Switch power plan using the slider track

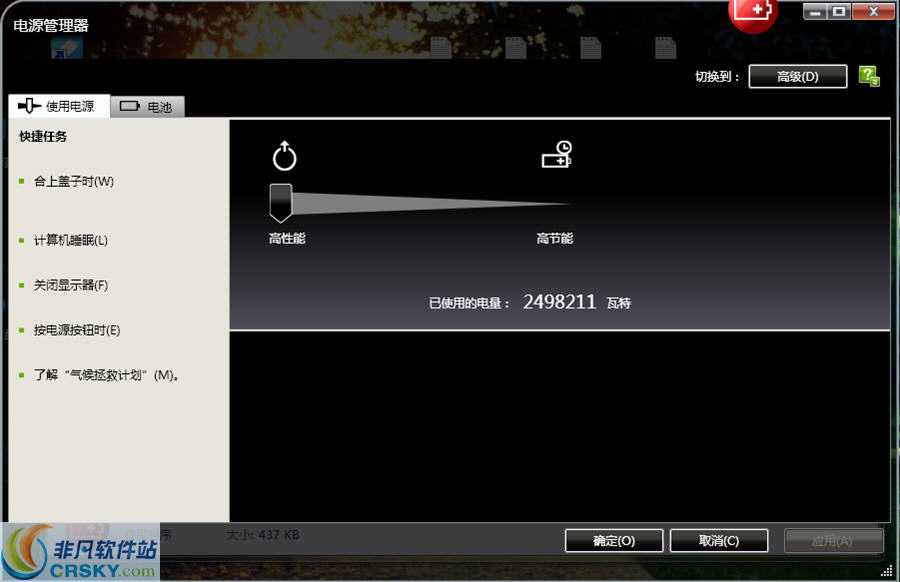420,200
